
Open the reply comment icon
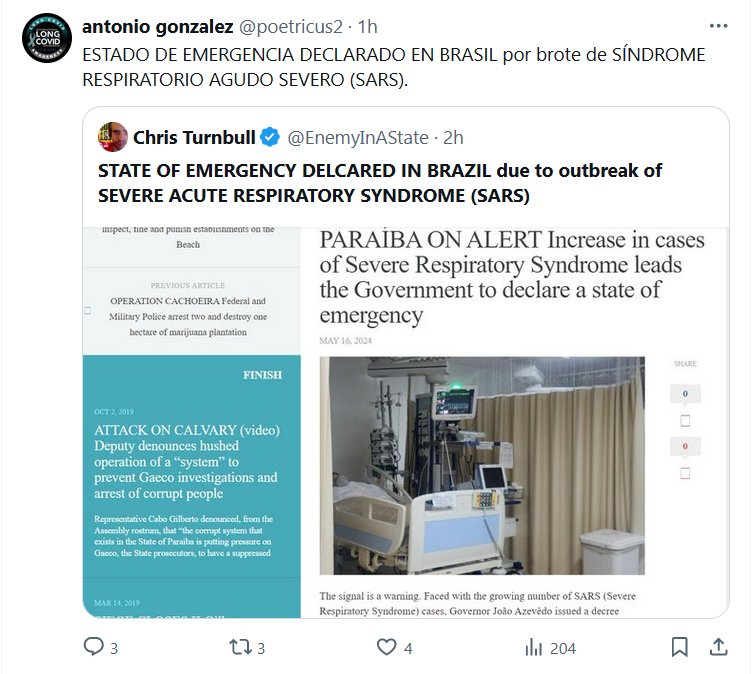coord(94,647)
